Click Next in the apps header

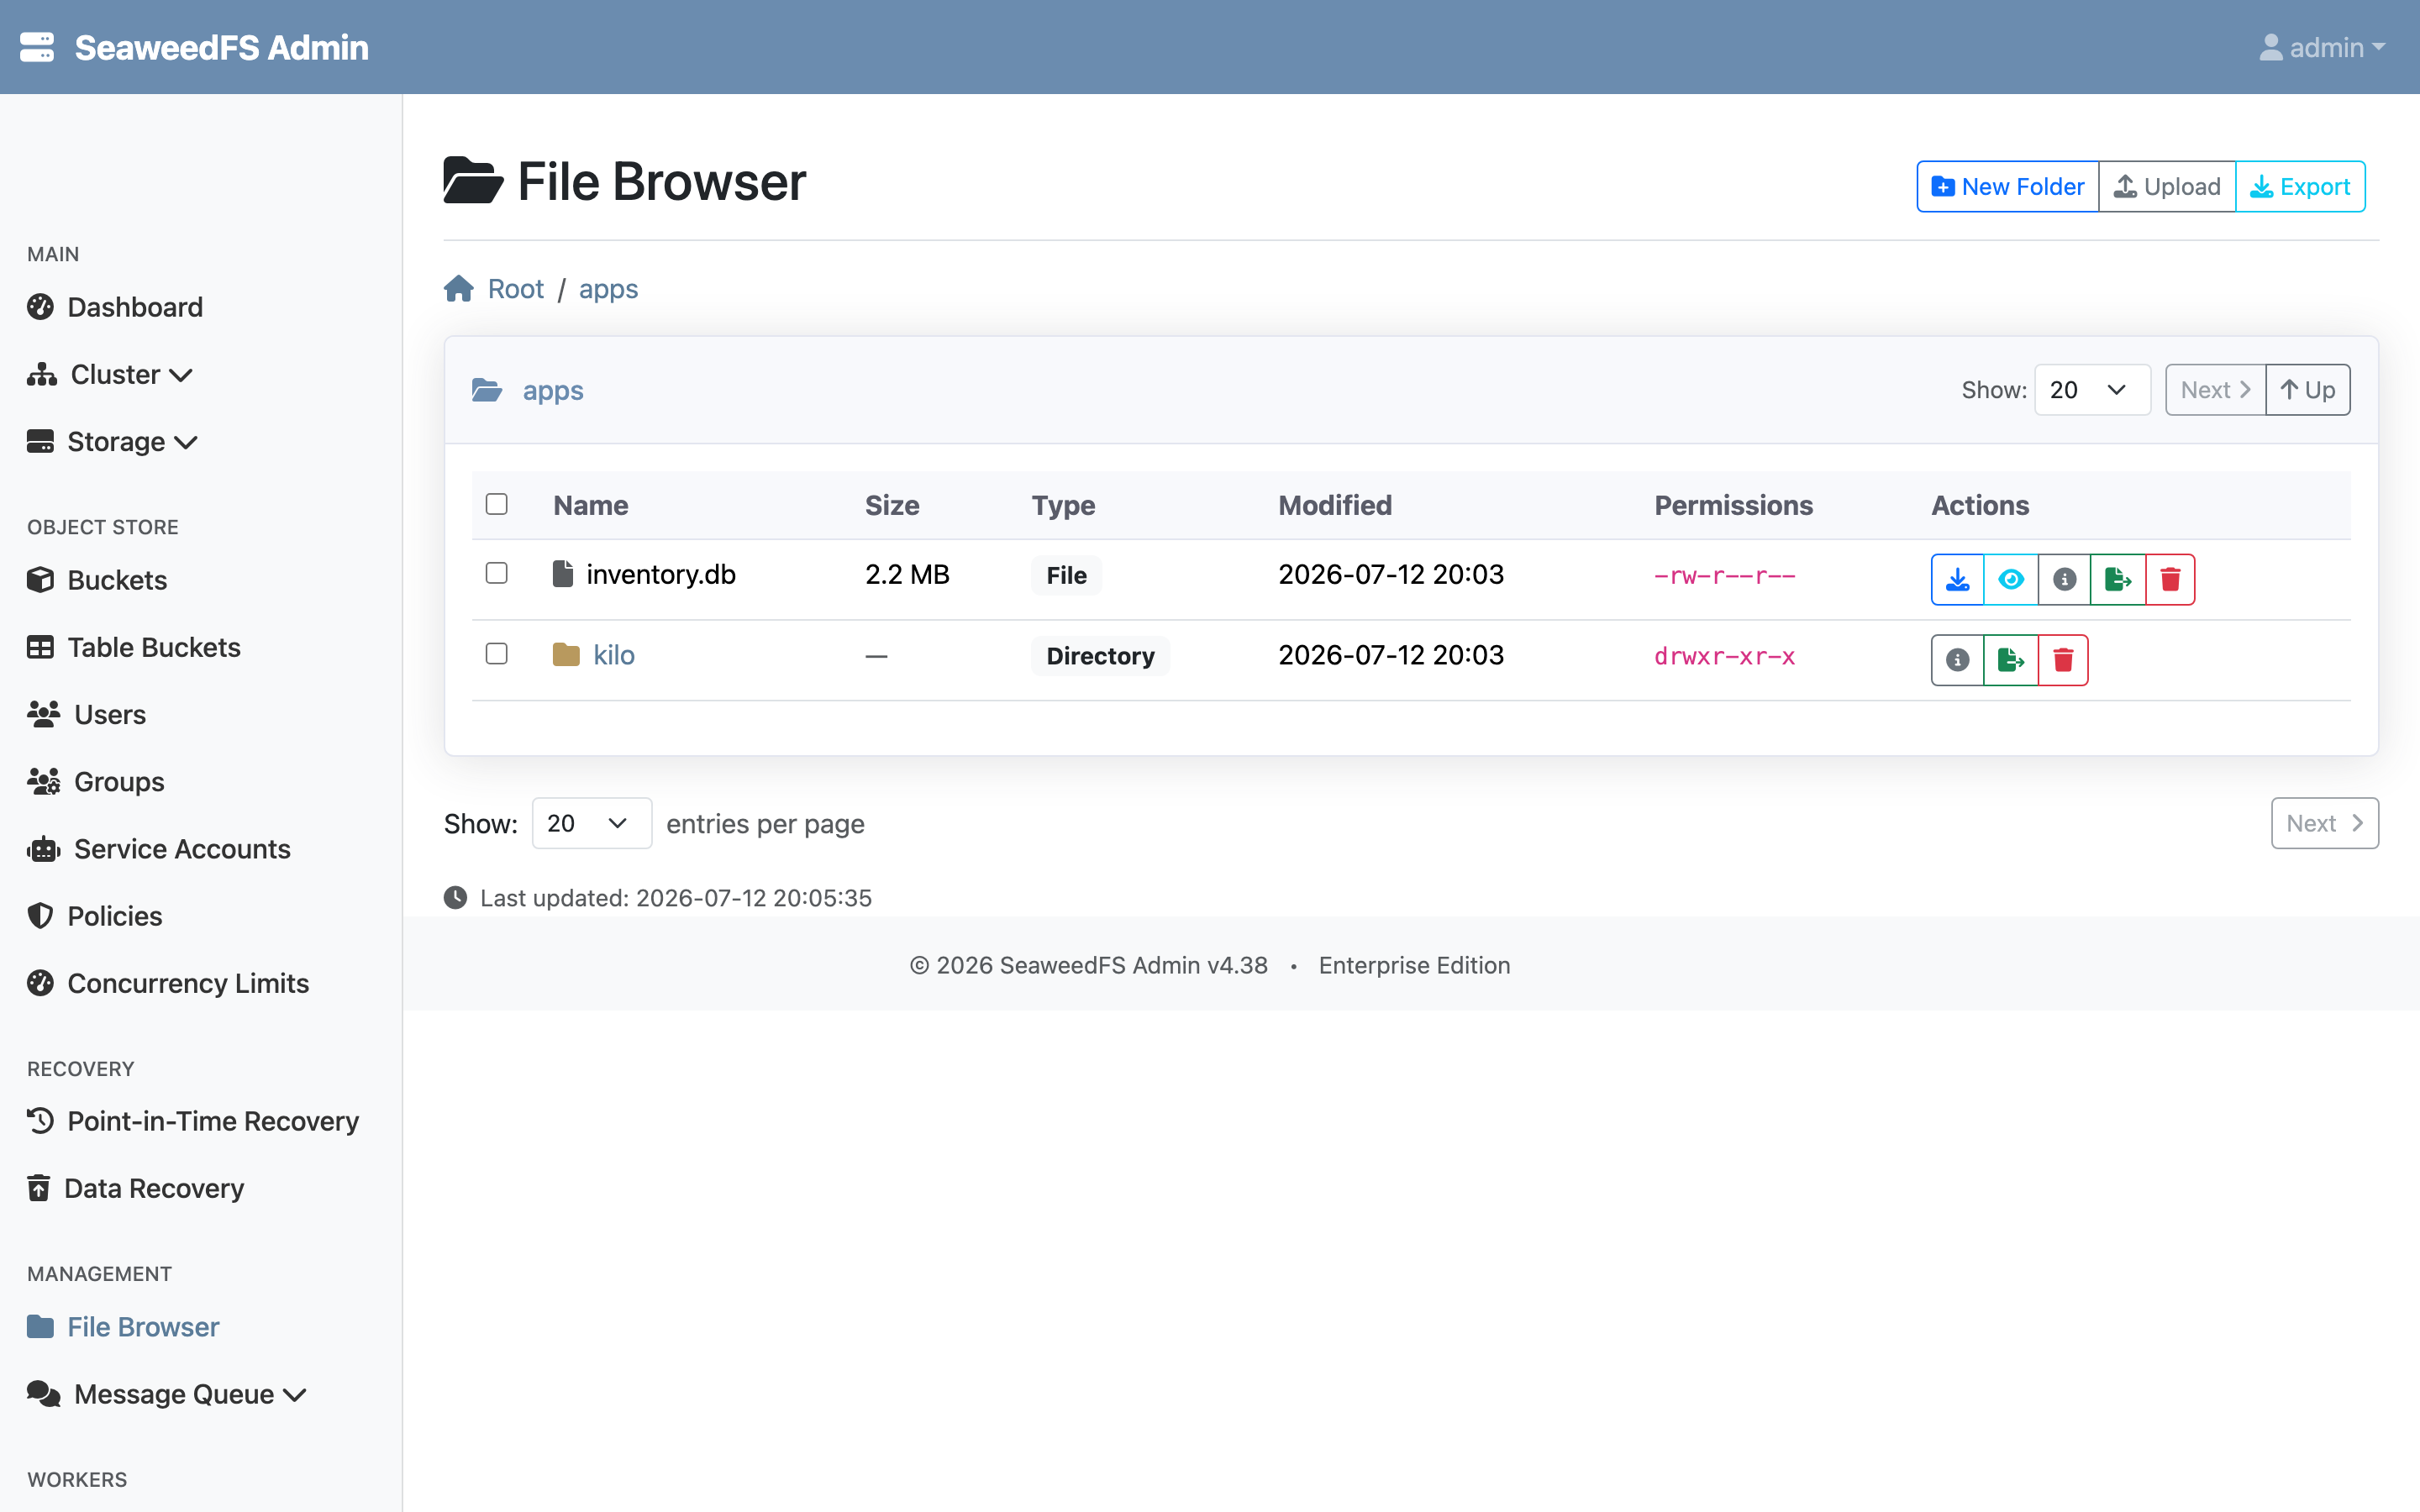click(x=2216, y=390)
